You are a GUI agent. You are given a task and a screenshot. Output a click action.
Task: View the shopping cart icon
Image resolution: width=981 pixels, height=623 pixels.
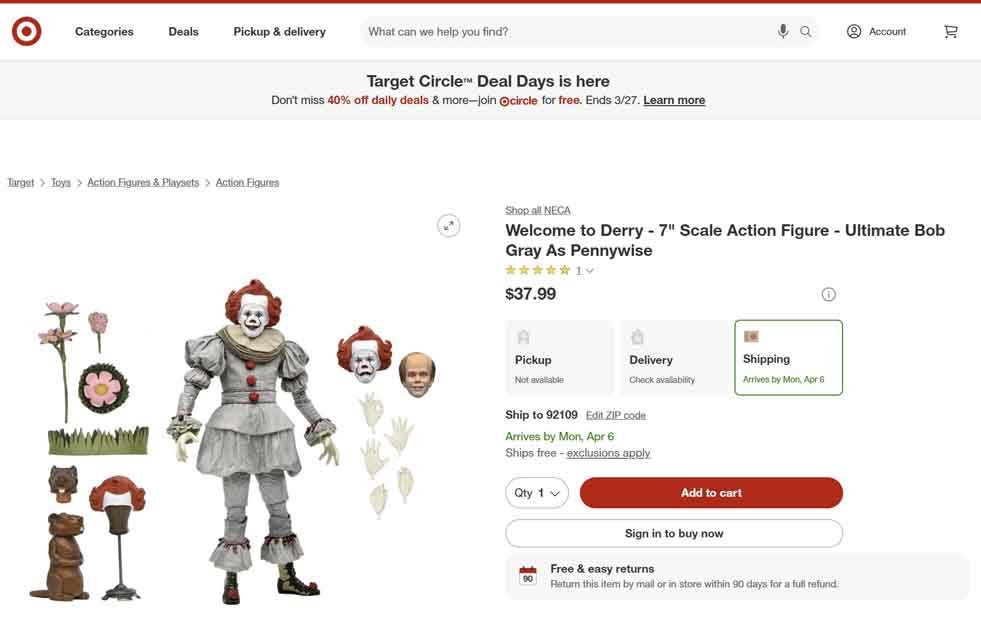(x=950, y=31)
